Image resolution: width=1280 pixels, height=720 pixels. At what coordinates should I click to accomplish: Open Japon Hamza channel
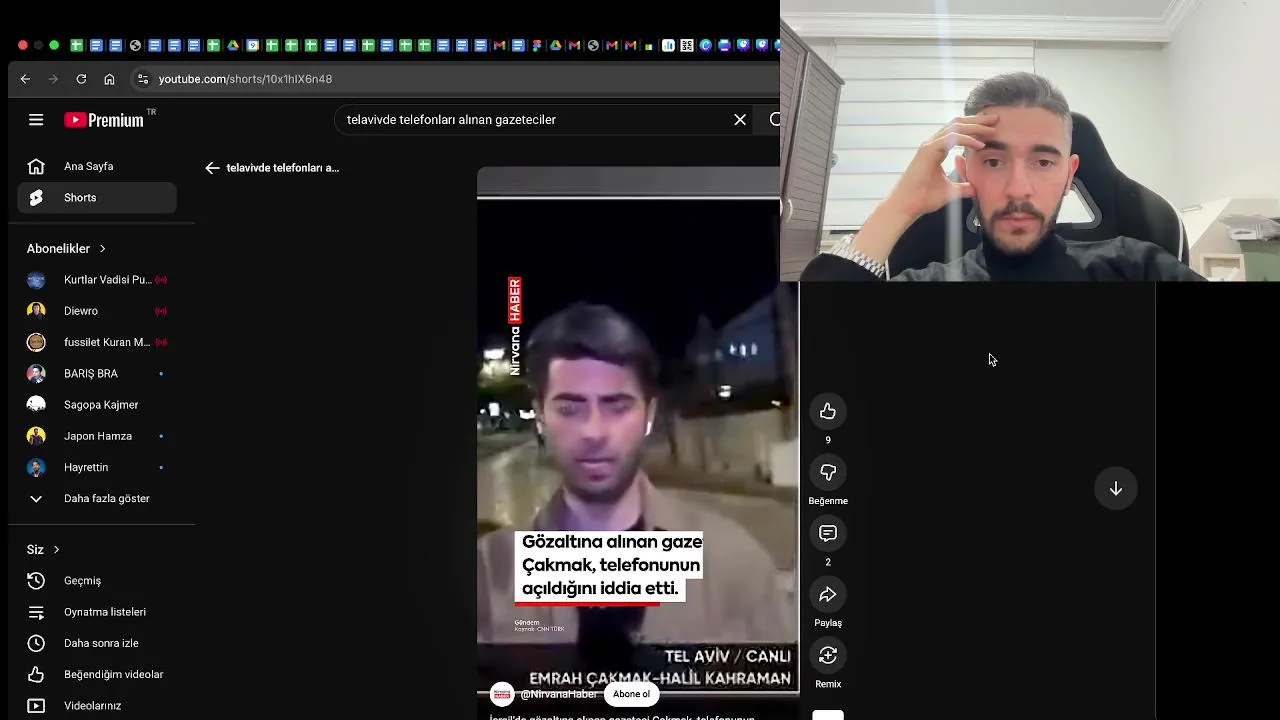point(97,436)
